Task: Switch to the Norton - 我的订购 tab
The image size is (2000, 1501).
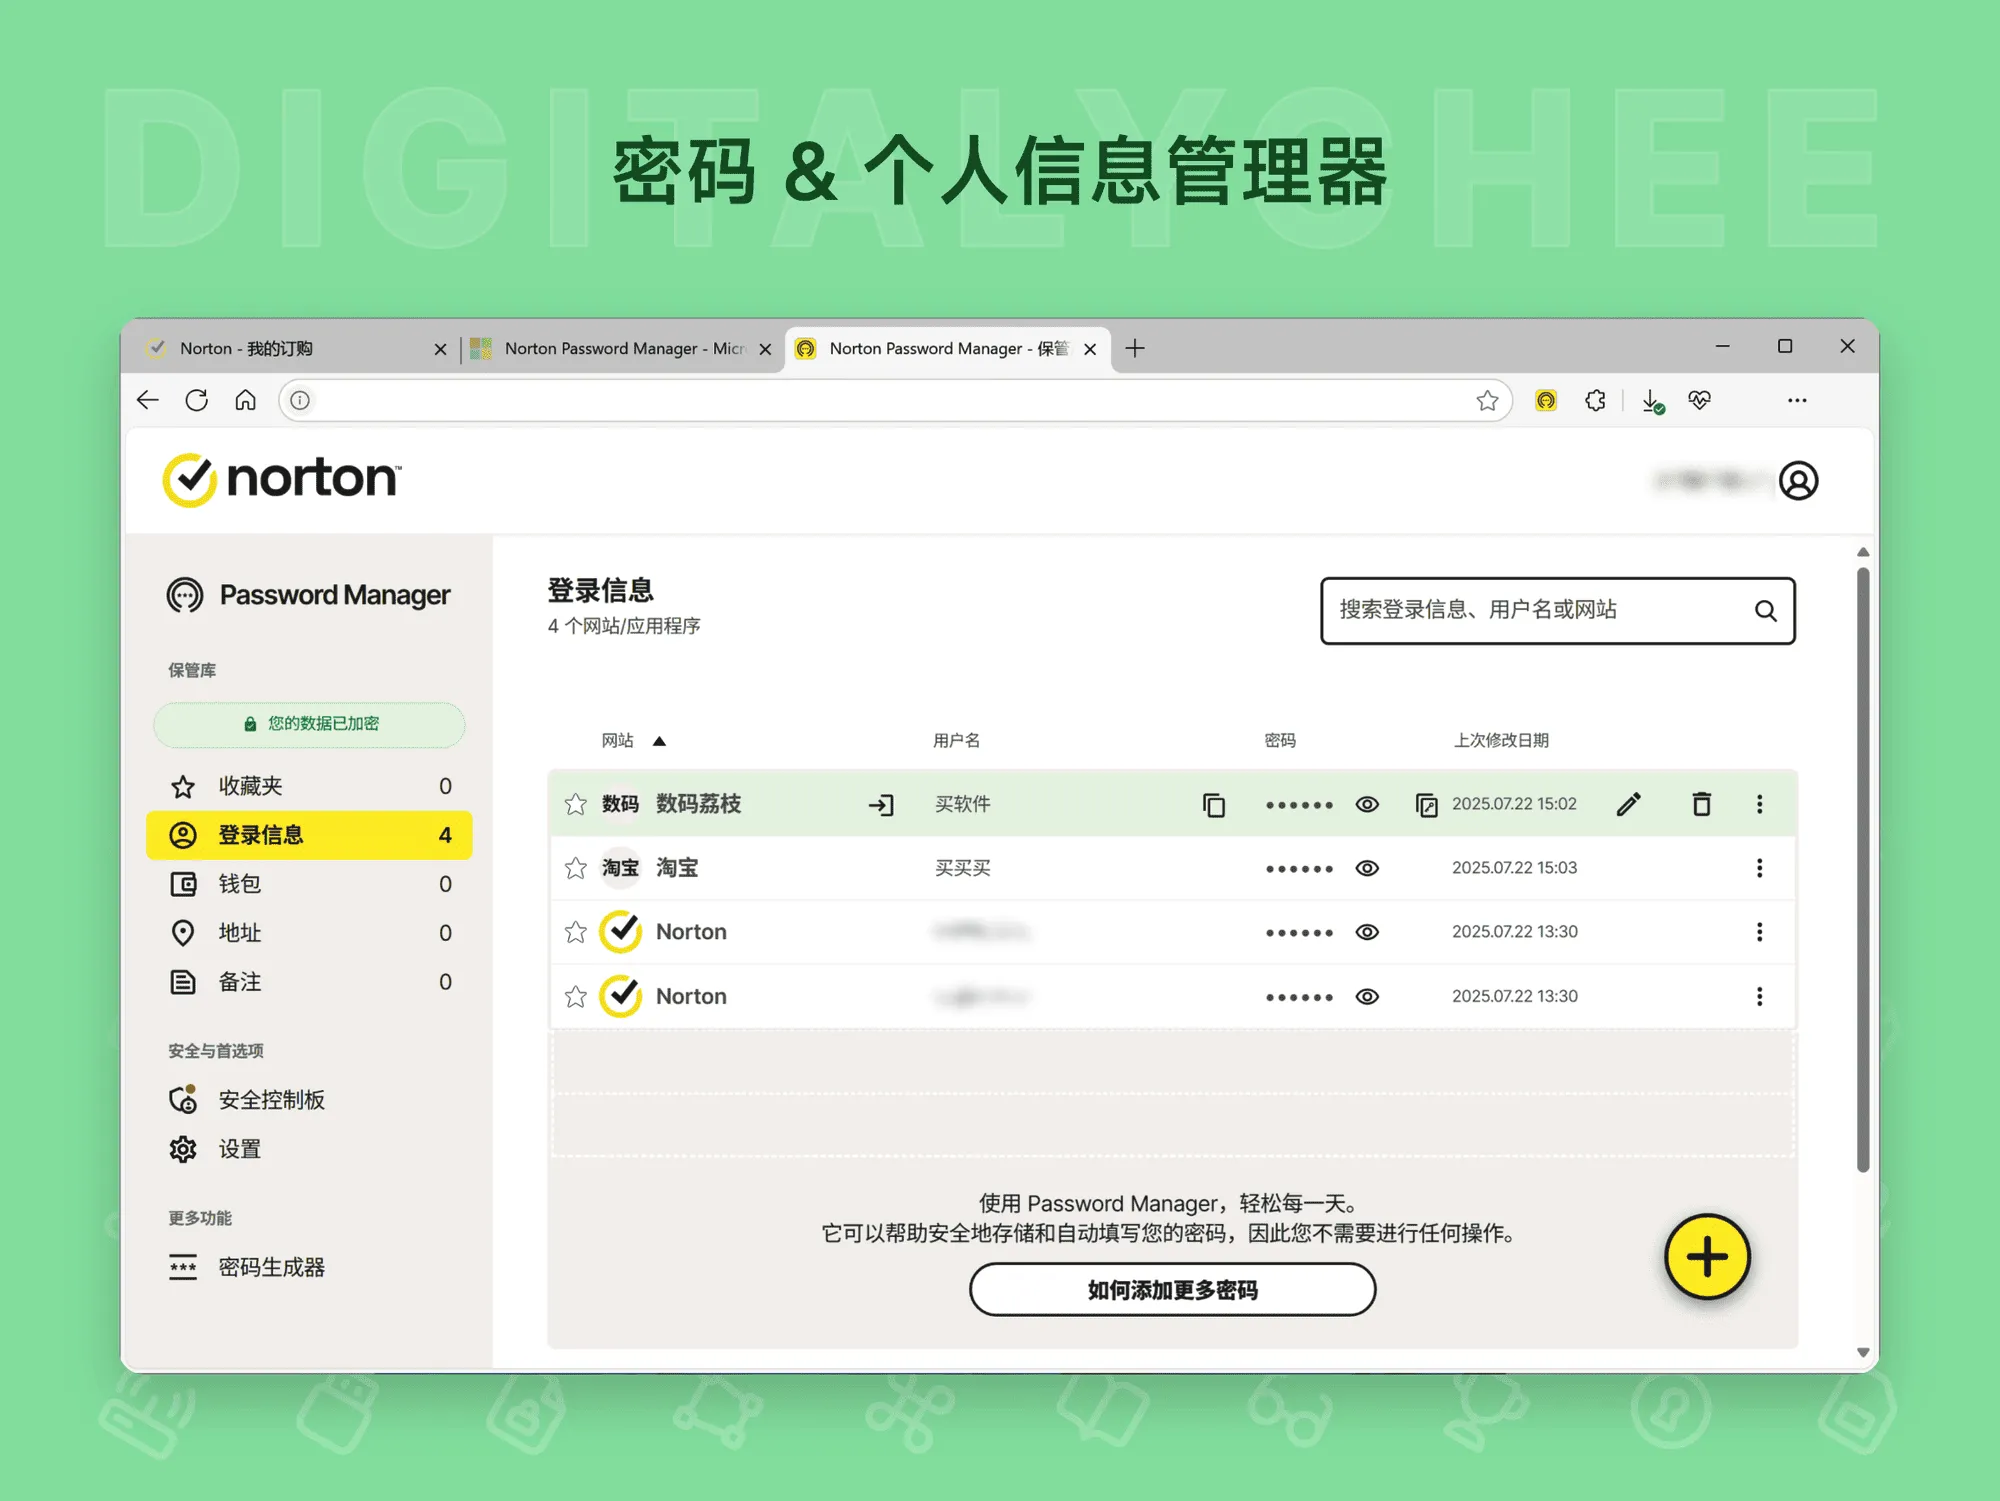Action: click(x=248, y=348)
